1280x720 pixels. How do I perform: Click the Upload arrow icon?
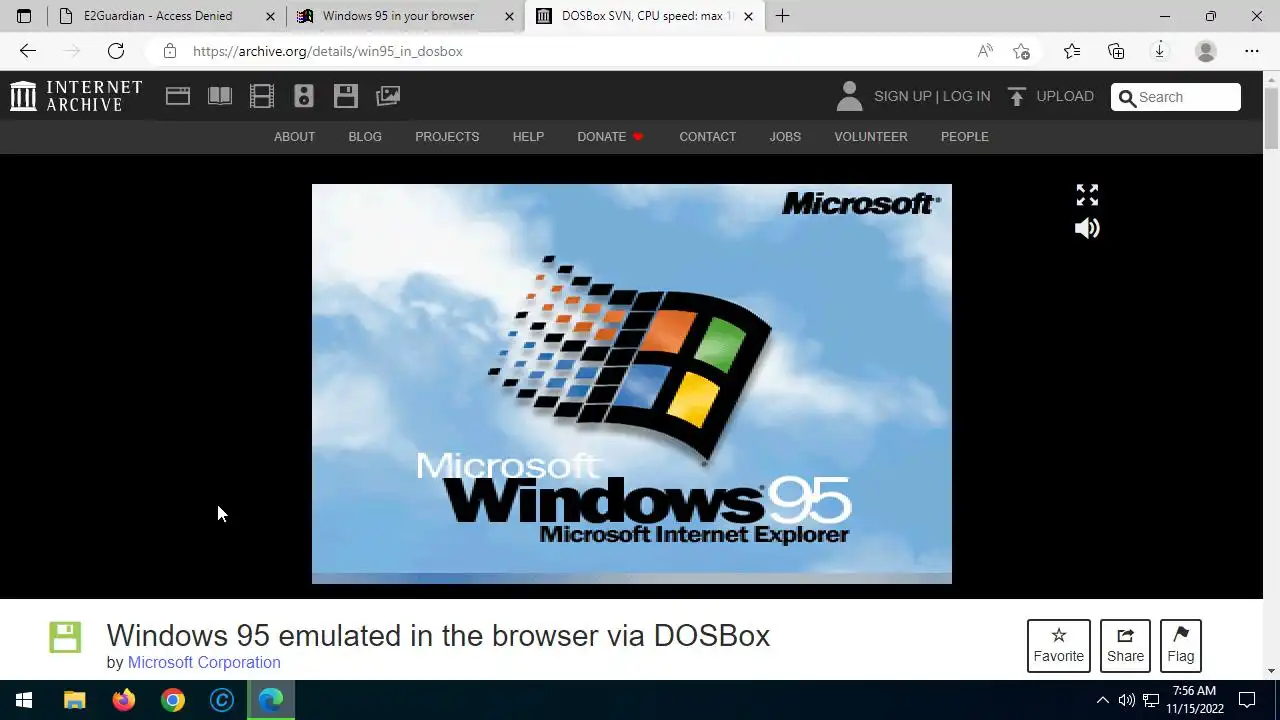pos(1017,96)
